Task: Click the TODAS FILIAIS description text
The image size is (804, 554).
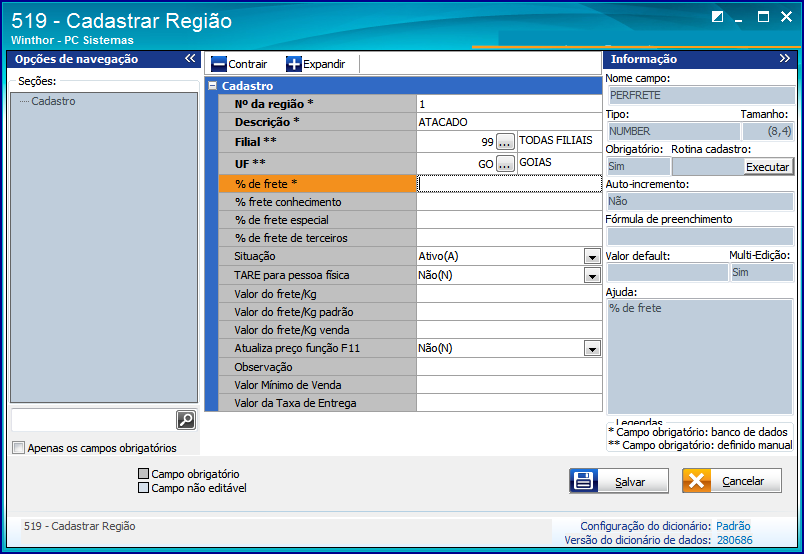Action: coord(556,140)
